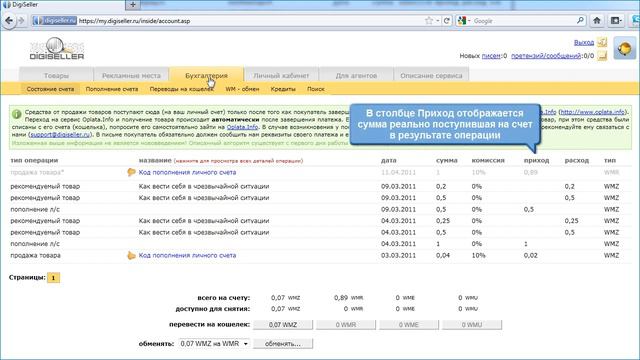The image size is (640, 360).
Task: Click the претензий/сообщений link
Action: 546,56
